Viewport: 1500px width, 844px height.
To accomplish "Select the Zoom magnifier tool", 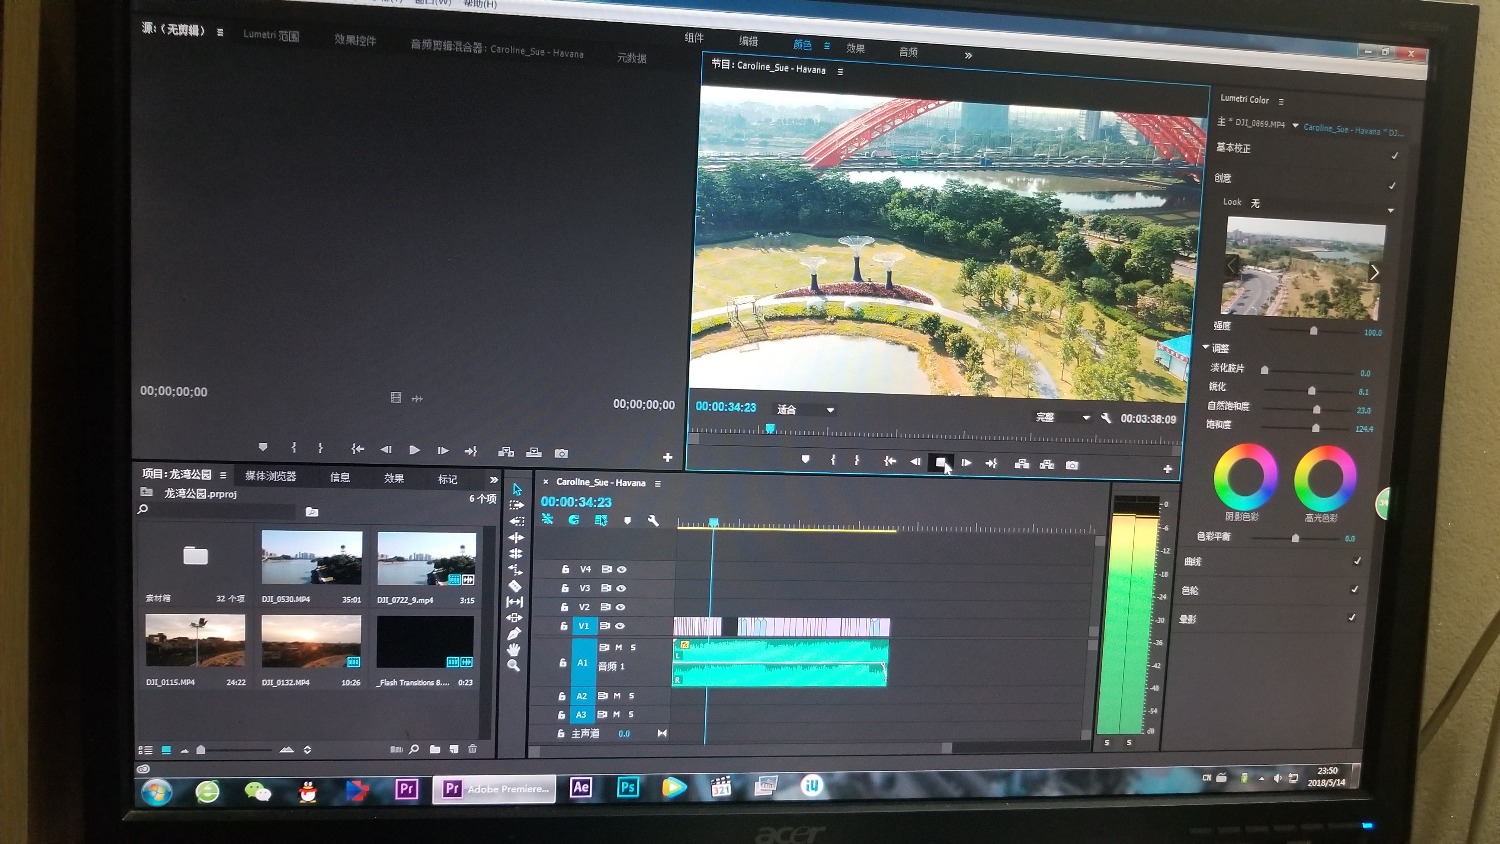I will (513, 665).
